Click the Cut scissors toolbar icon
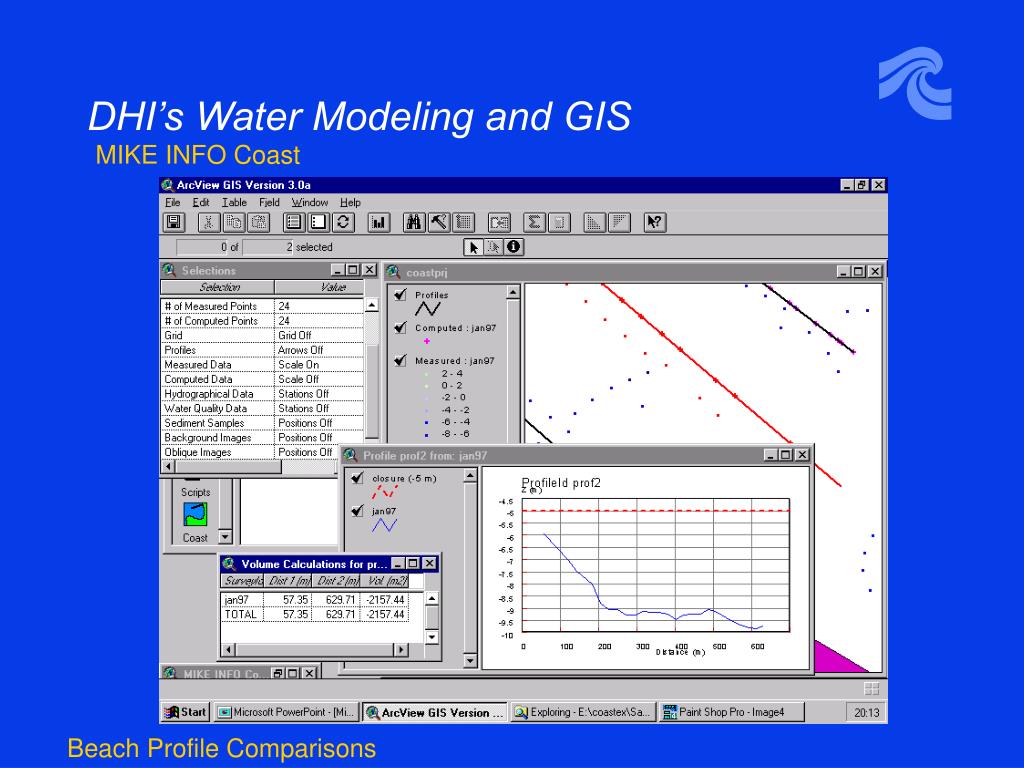Screen dimensions: 1024x768 click(x=208, y=223)
